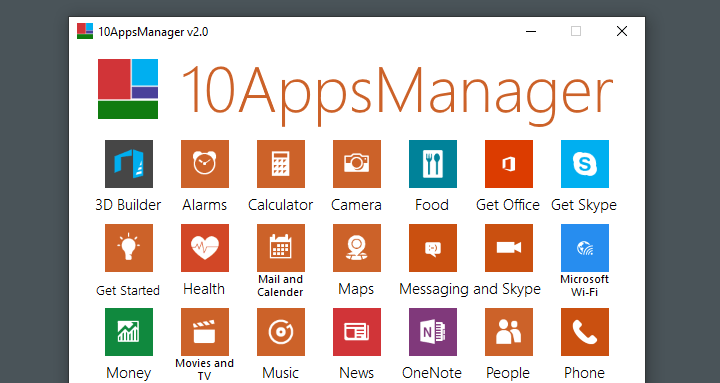Click the Messaging chat bubble tile
The height and width of the screenshot is (383, 720).
pos(433,248)
